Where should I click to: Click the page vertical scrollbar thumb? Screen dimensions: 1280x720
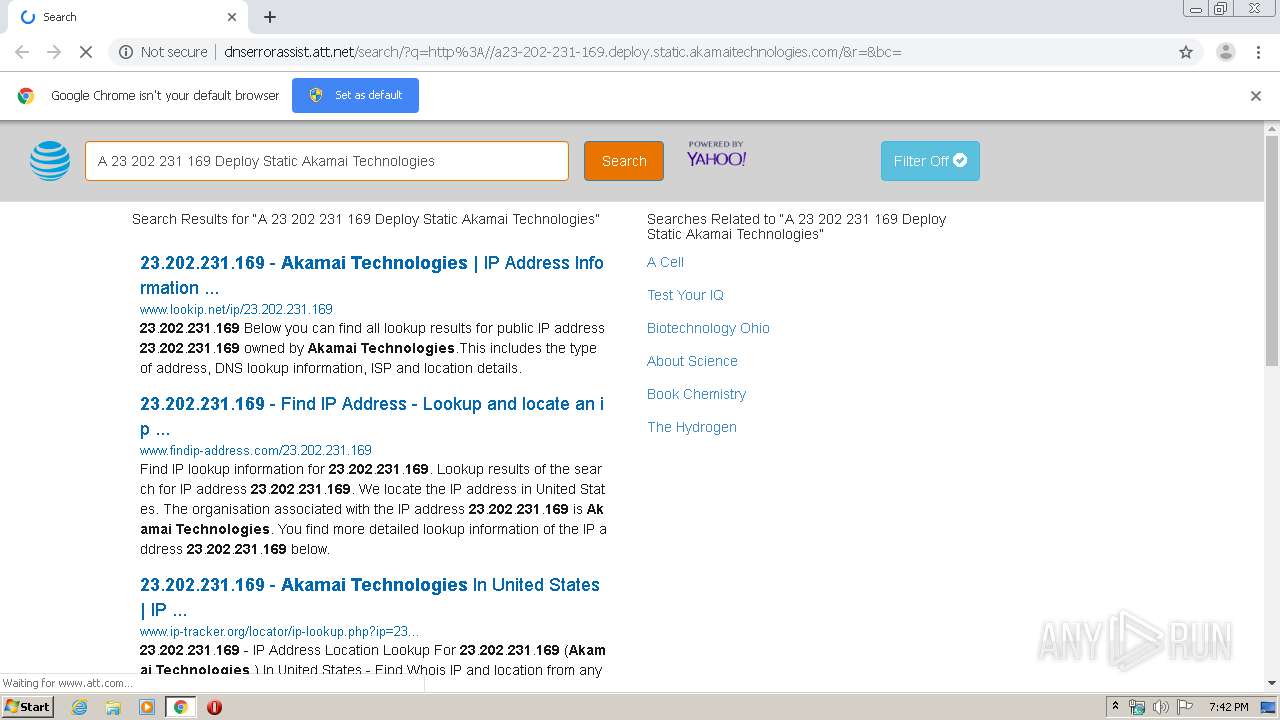point(1272,250)
